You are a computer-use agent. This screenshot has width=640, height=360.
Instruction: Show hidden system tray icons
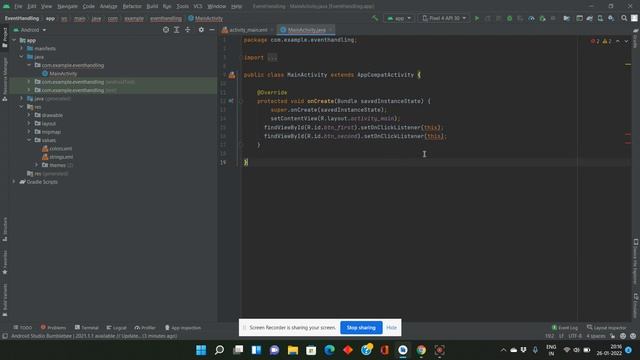(503, 350)
